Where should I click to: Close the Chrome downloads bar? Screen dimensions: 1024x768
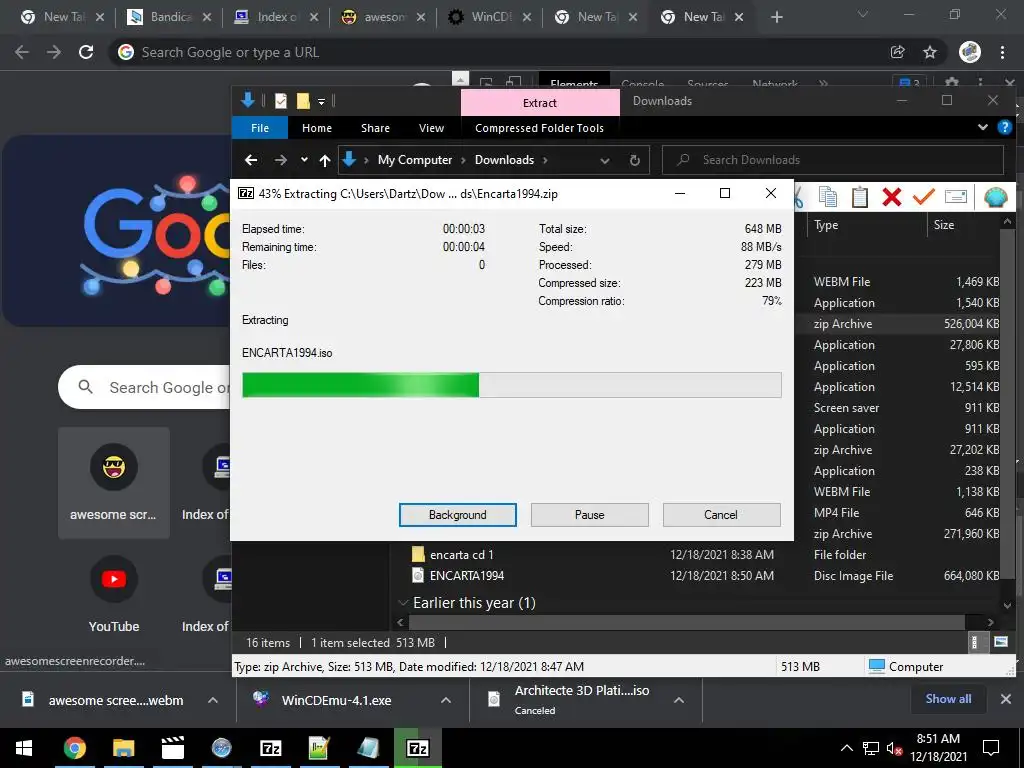1006,699
